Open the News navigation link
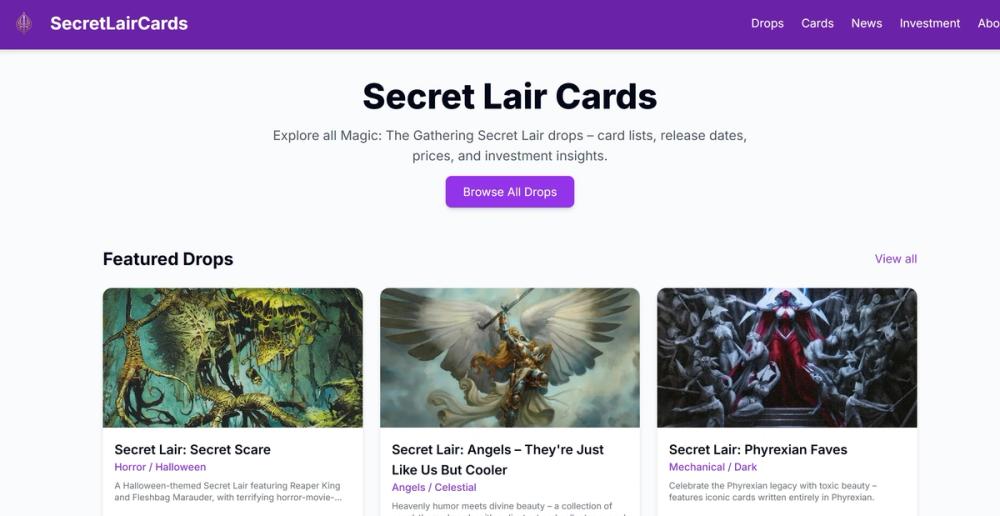 point(867,24)
